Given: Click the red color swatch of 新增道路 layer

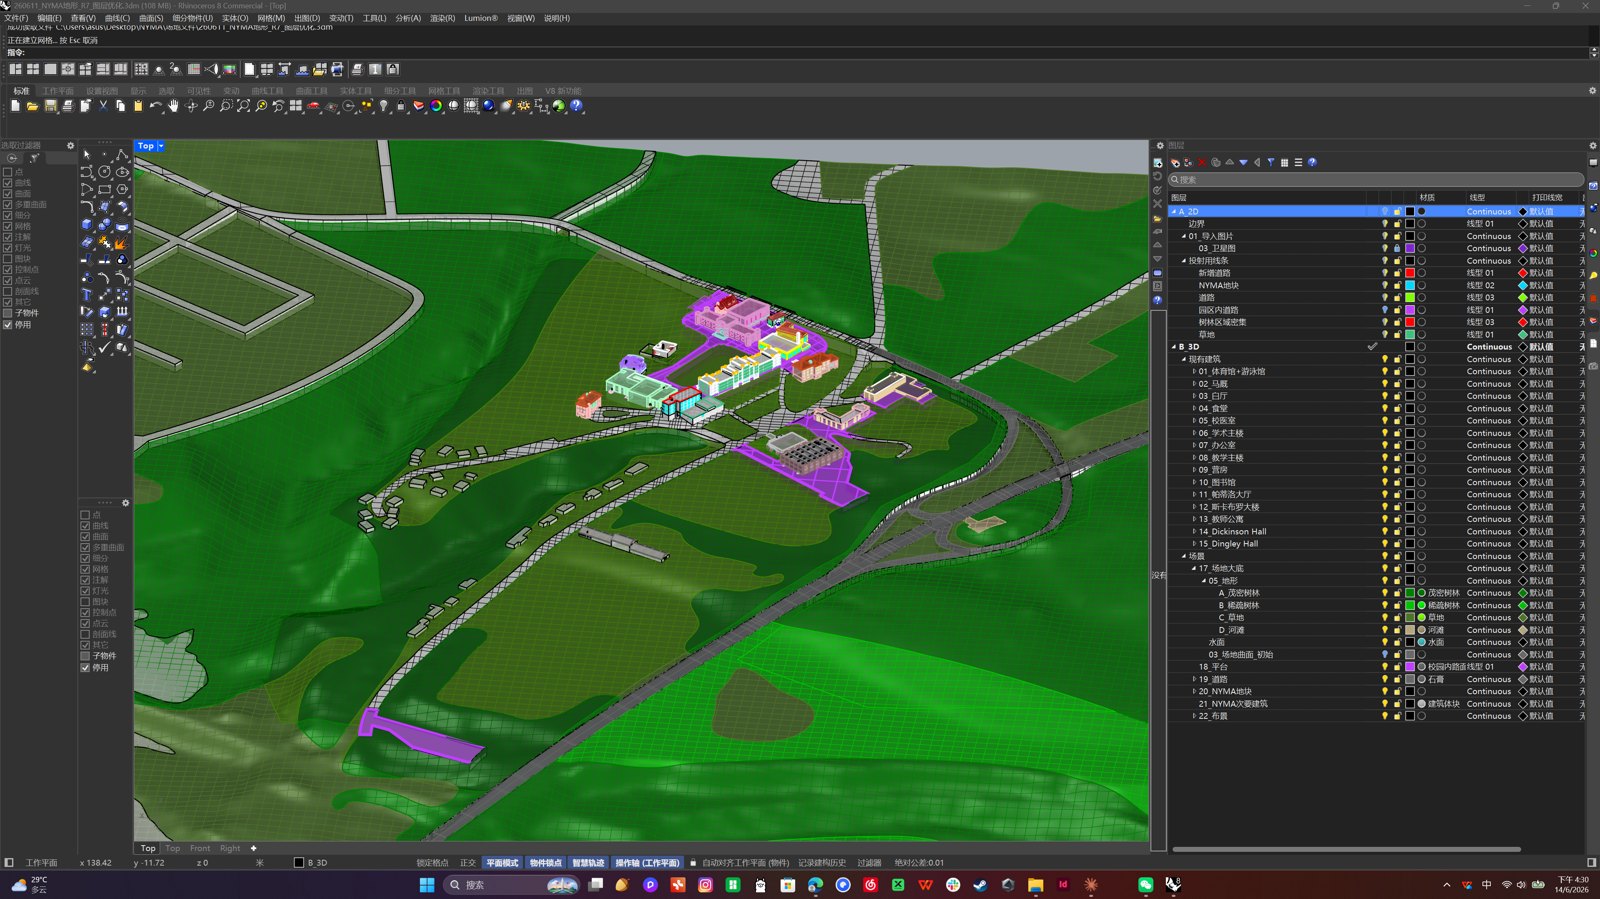Looking at the screenshot, I should point(1410,273).
